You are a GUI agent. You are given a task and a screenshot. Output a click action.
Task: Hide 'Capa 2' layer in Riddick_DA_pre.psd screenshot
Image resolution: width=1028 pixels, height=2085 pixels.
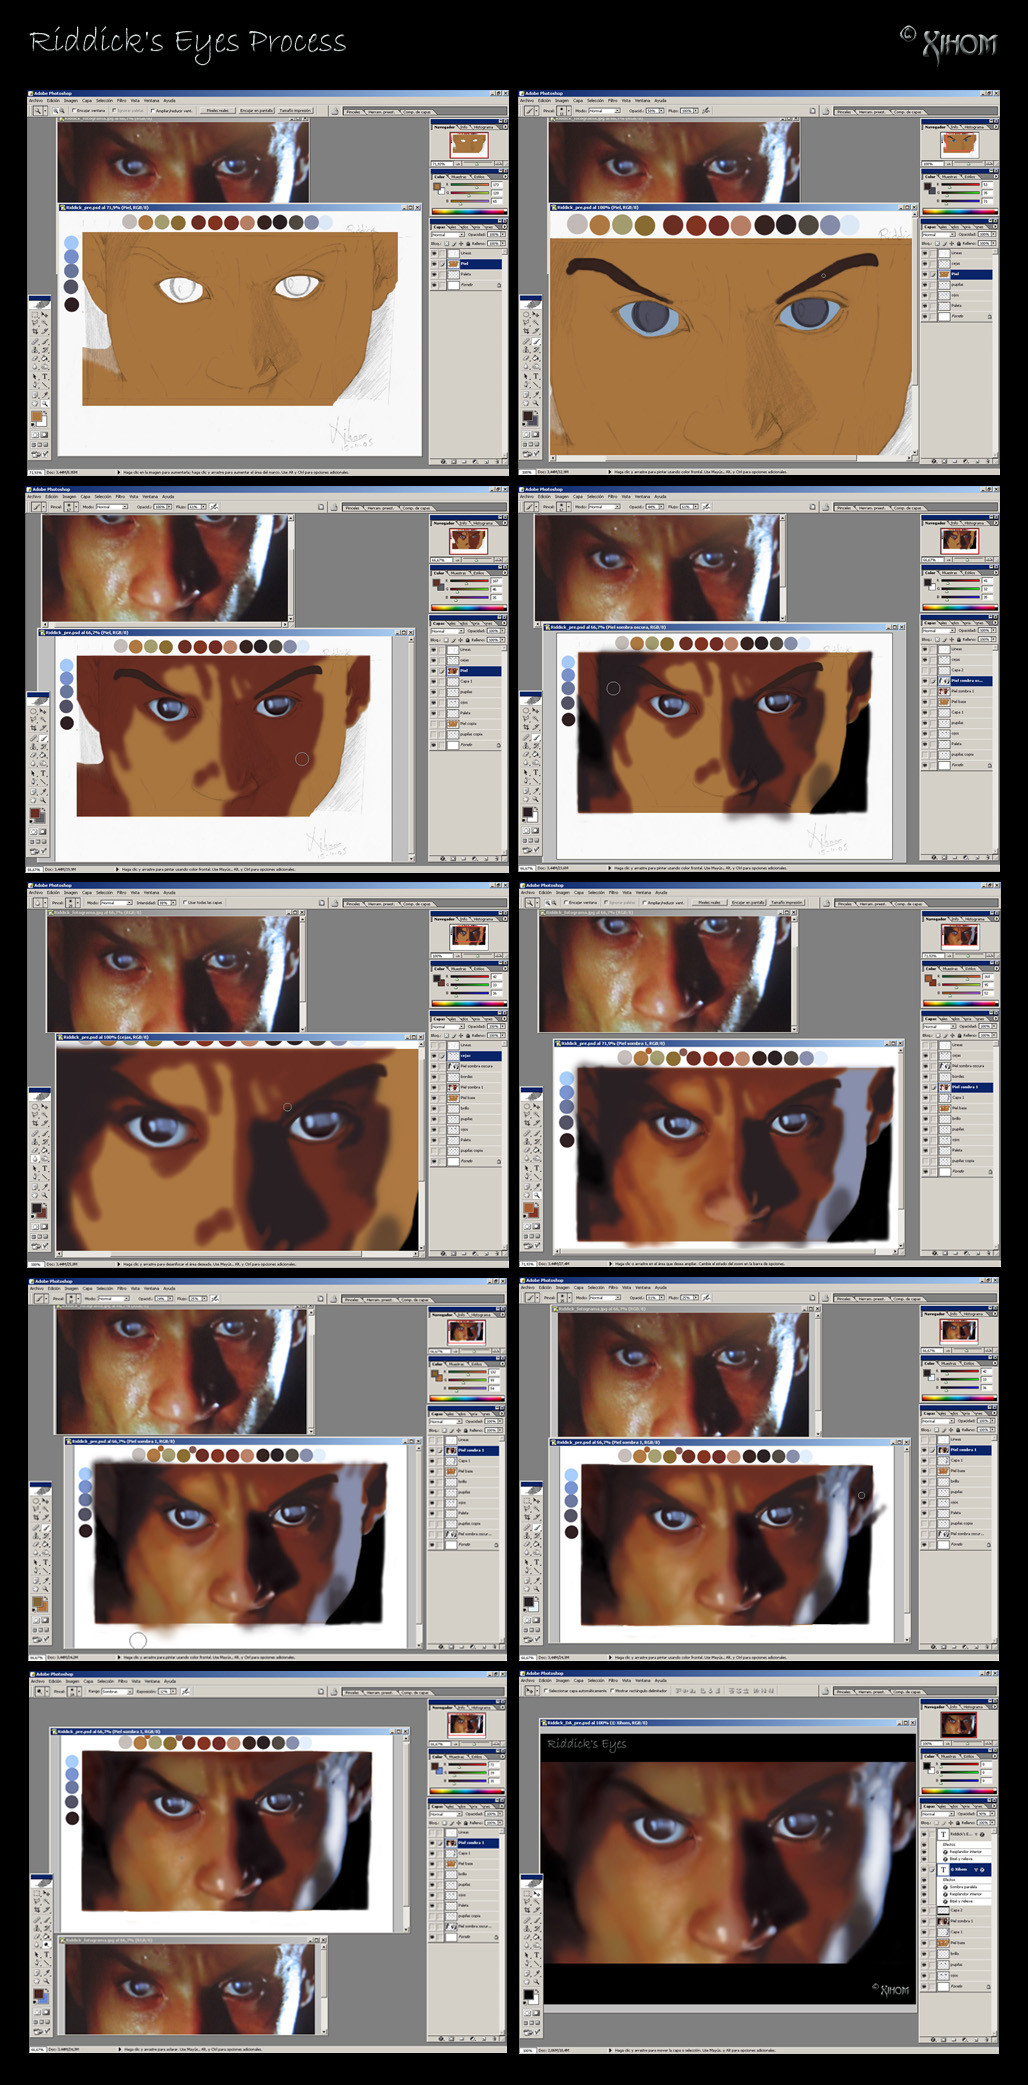924,1910
